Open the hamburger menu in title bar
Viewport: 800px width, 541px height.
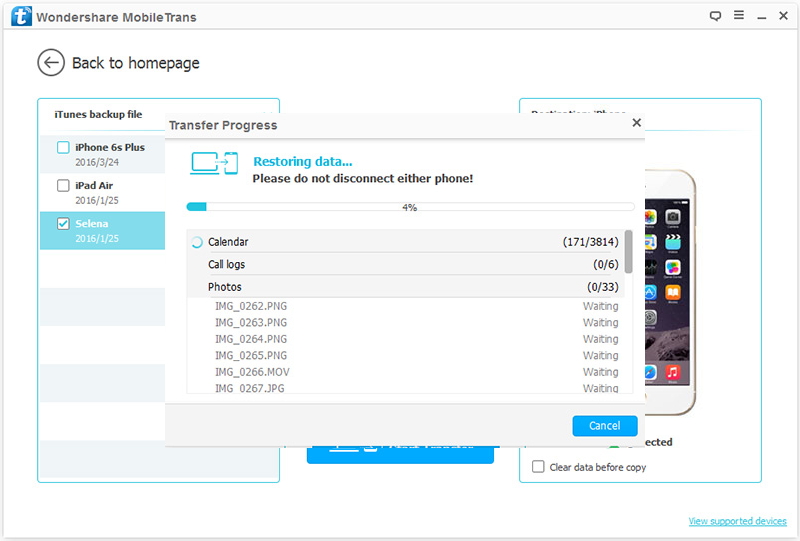click(738, 15)
